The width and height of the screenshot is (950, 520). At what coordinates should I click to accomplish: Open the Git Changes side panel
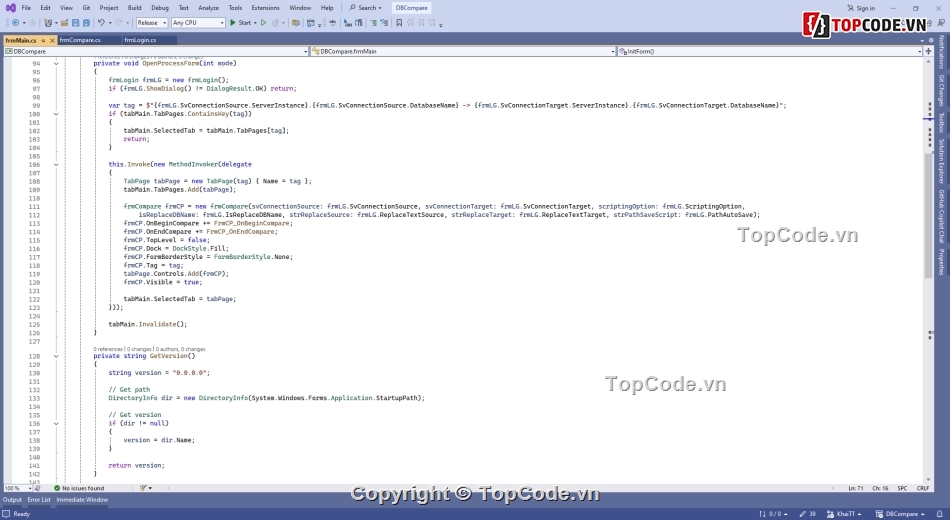pyautogui.click(x=942, y=90)
